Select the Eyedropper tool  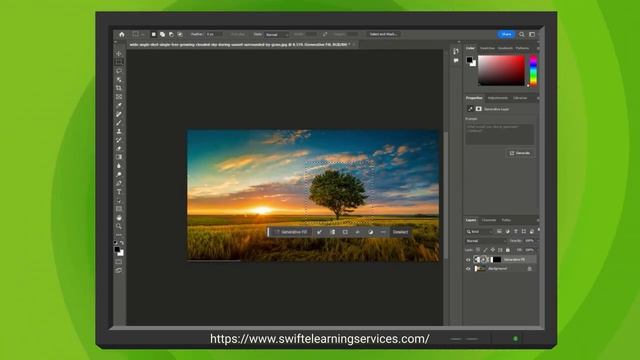click(x=119, y=105)
